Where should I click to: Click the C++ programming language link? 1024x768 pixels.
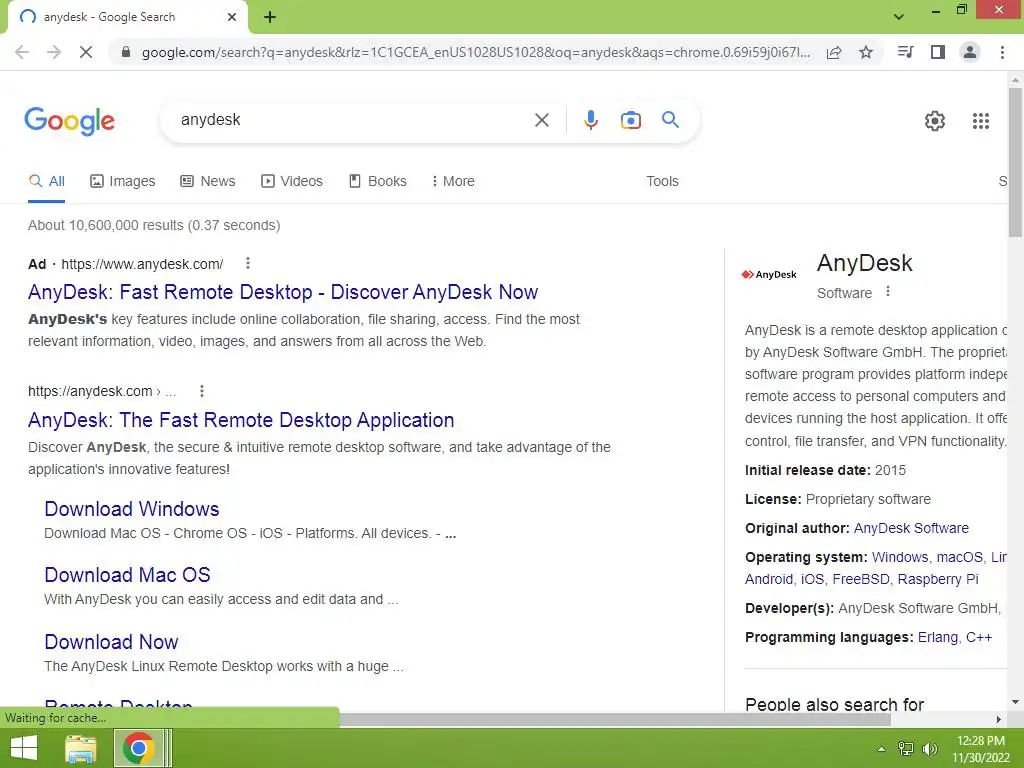(978, 637)
